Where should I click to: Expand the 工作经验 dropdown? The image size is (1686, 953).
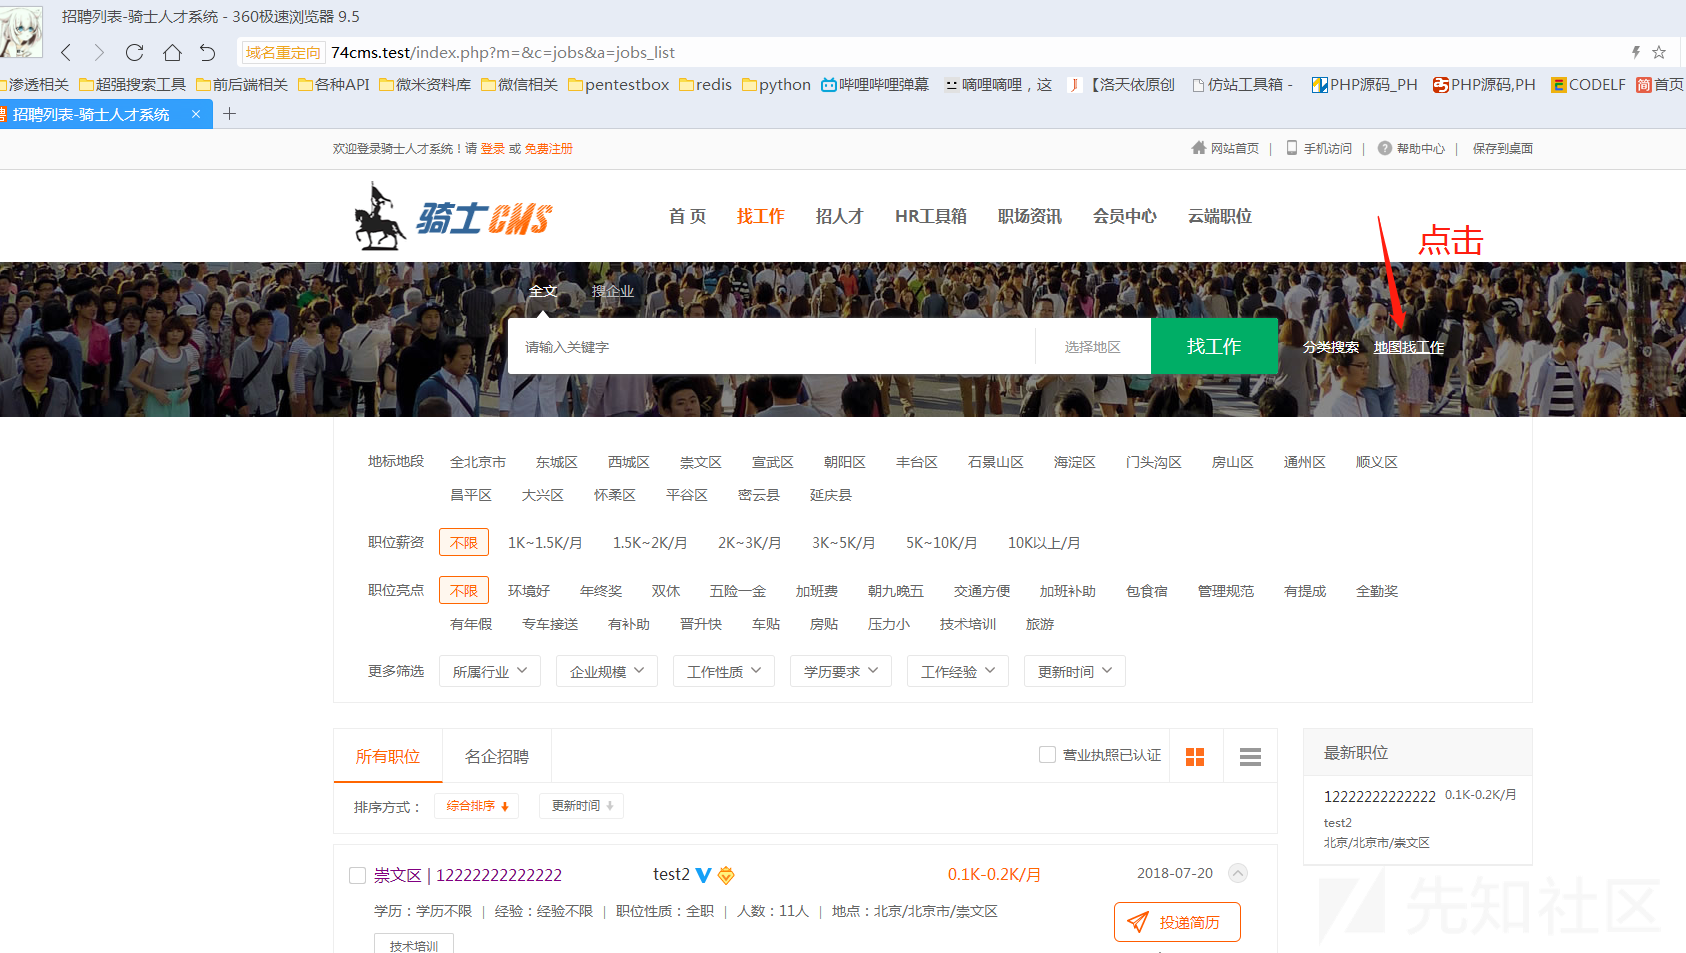pos(958,672)
